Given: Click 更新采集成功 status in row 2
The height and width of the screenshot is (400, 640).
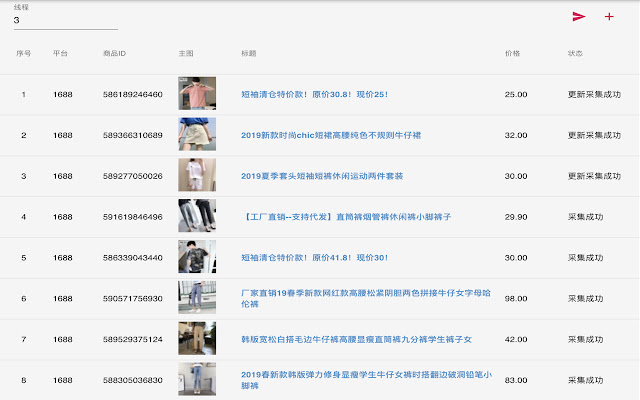Looking at the screenshot, I should pyautogui.click(x=594, y=135).
